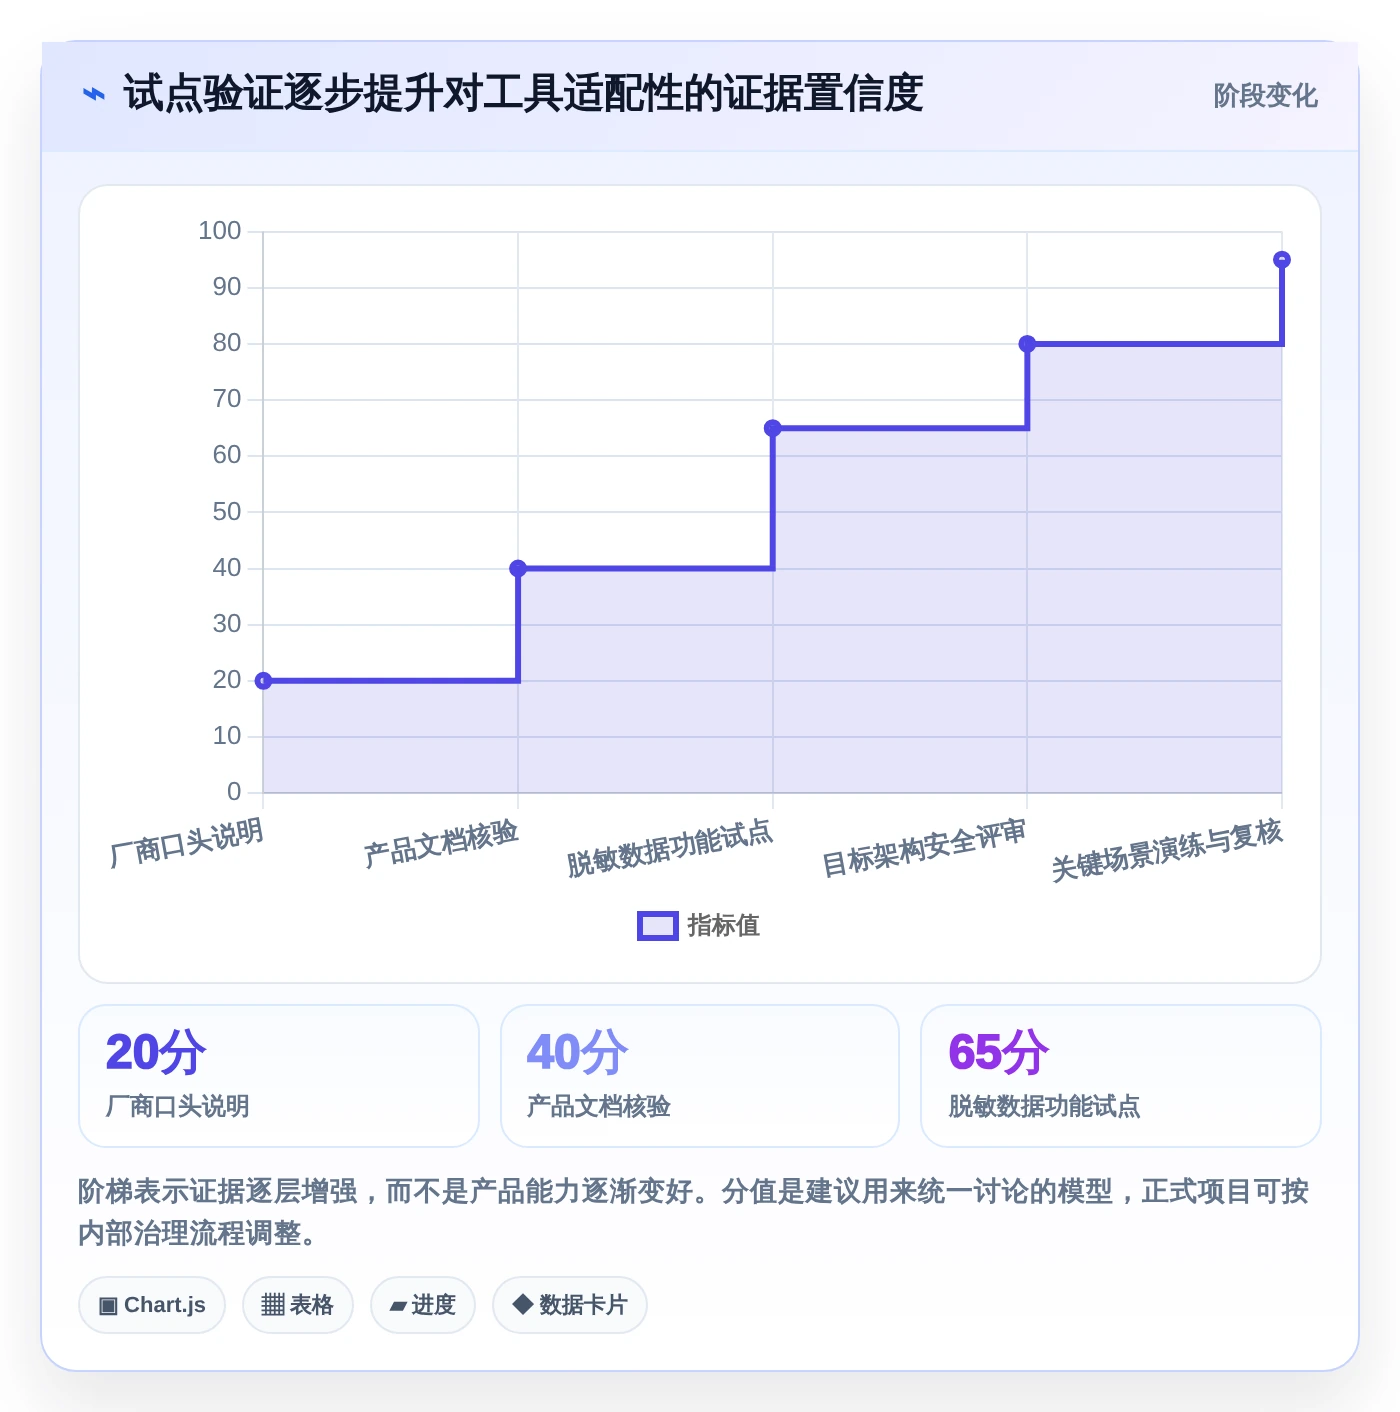Click the 进度 tag chip
Screen dimensions: 1400x1412
pyautogui.click(x=423, y=1305)
